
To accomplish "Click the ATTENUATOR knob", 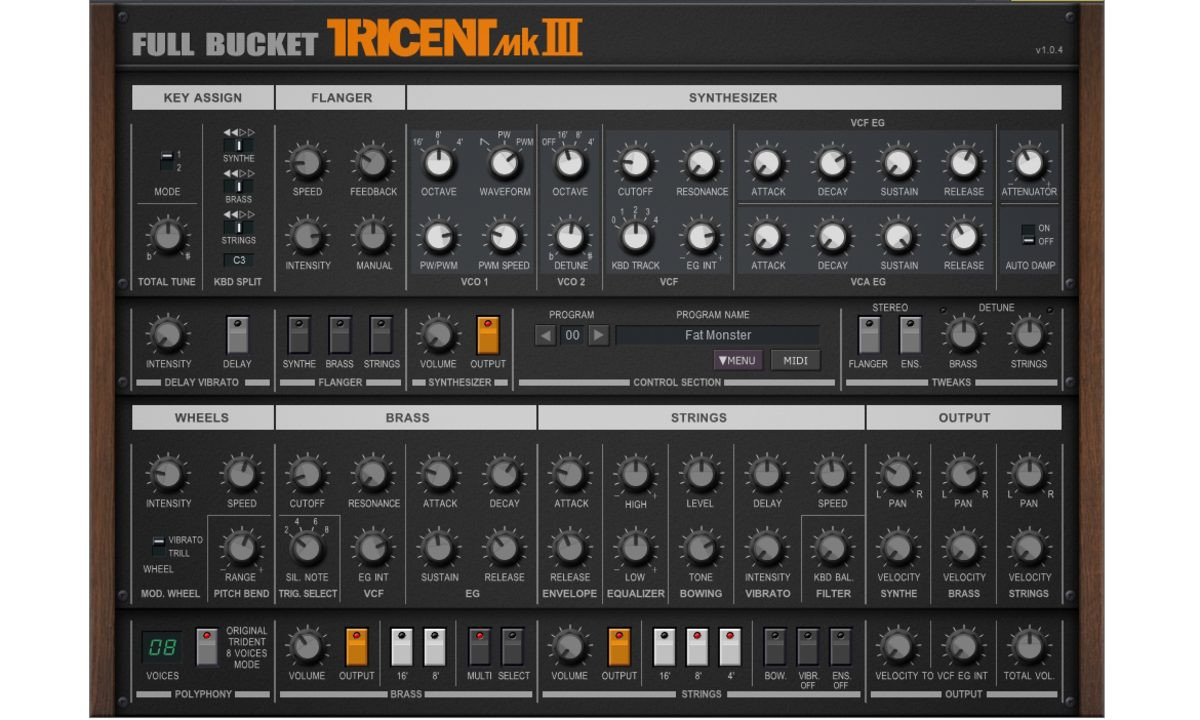I will [1029, 162].
